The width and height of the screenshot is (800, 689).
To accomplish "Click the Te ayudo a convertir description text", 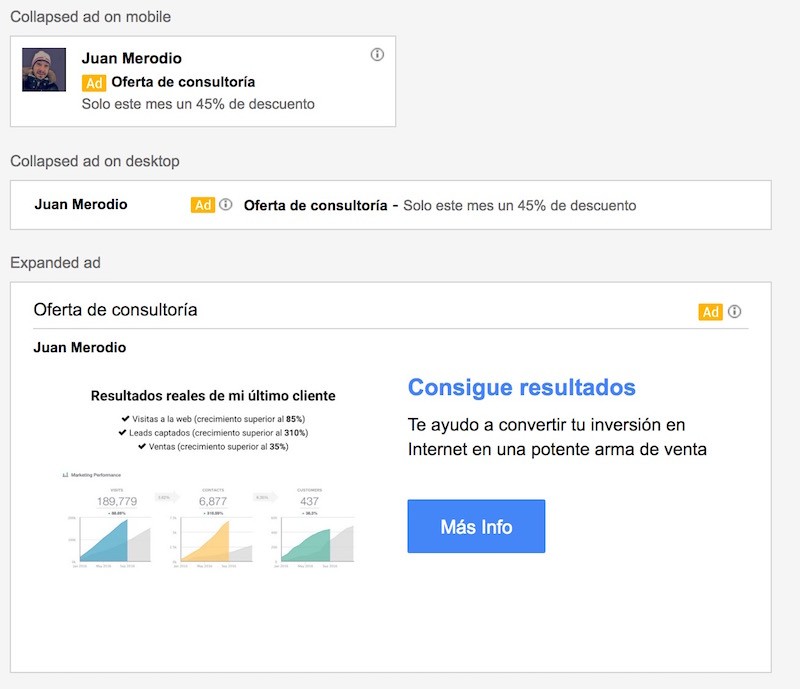I will pos(557,437).
